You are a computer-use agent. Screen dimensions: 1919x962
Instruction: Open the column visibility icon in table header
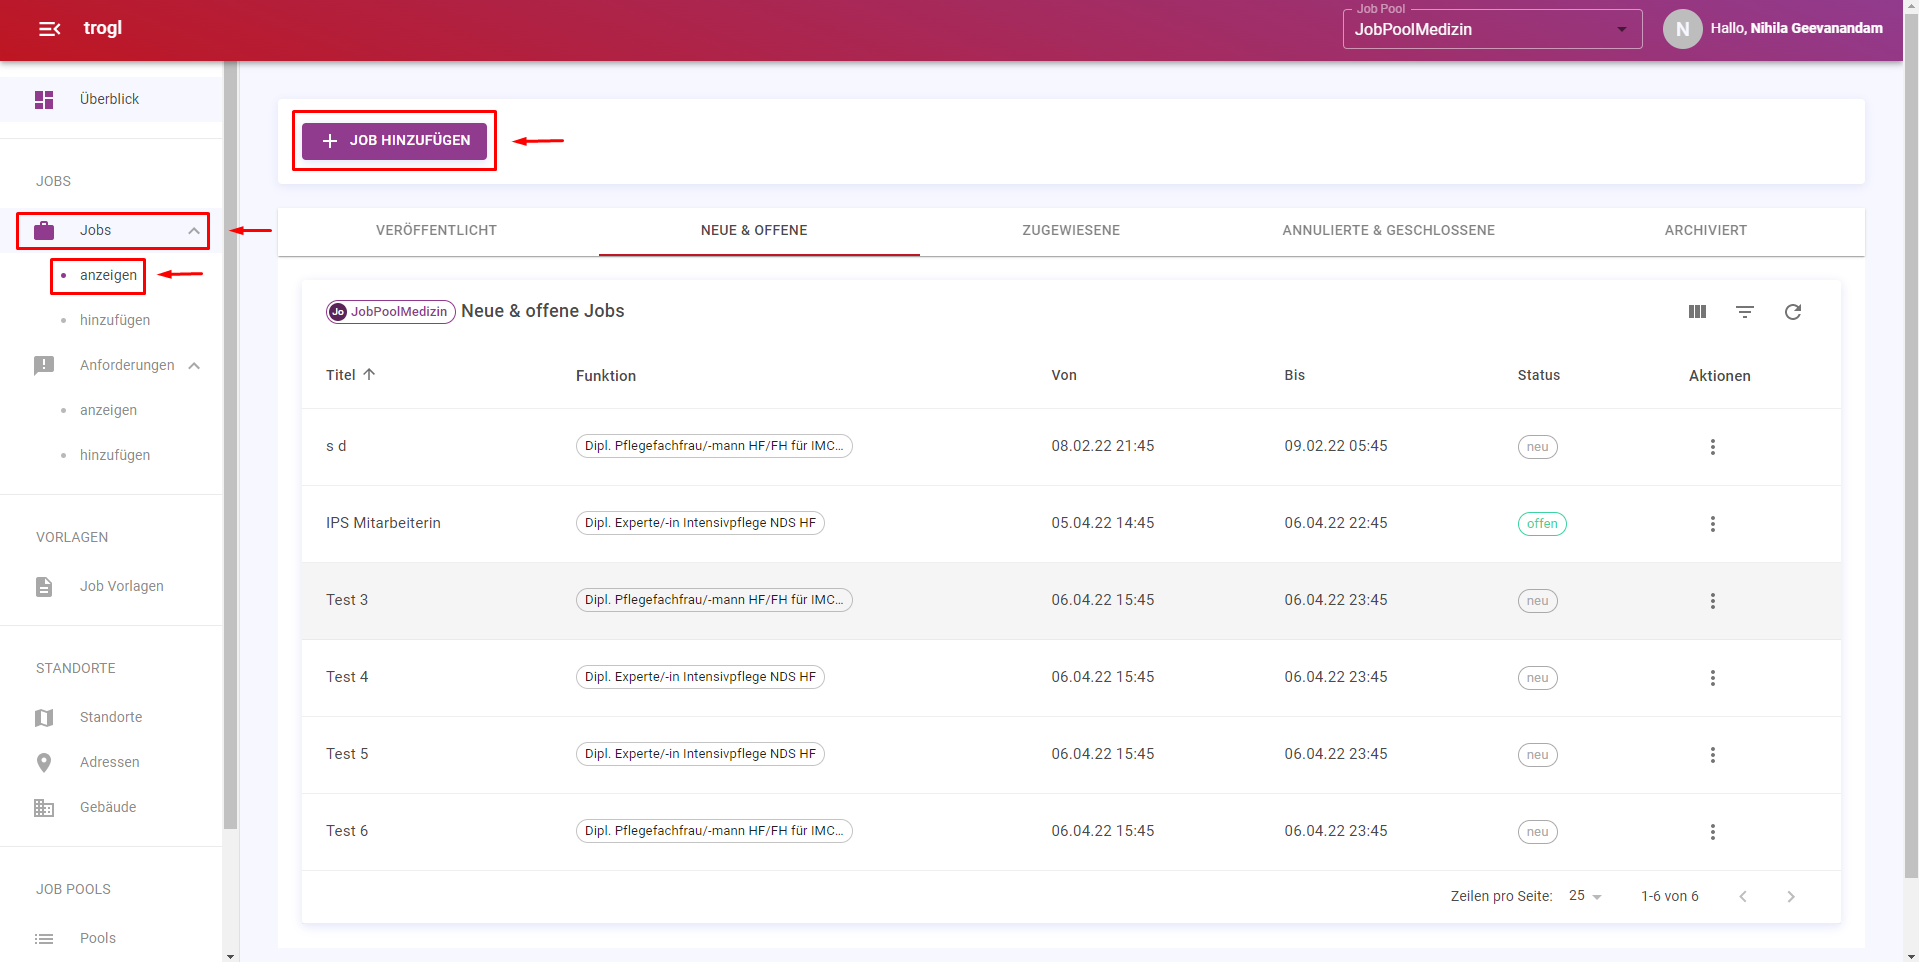click(x=1697, y=312)
